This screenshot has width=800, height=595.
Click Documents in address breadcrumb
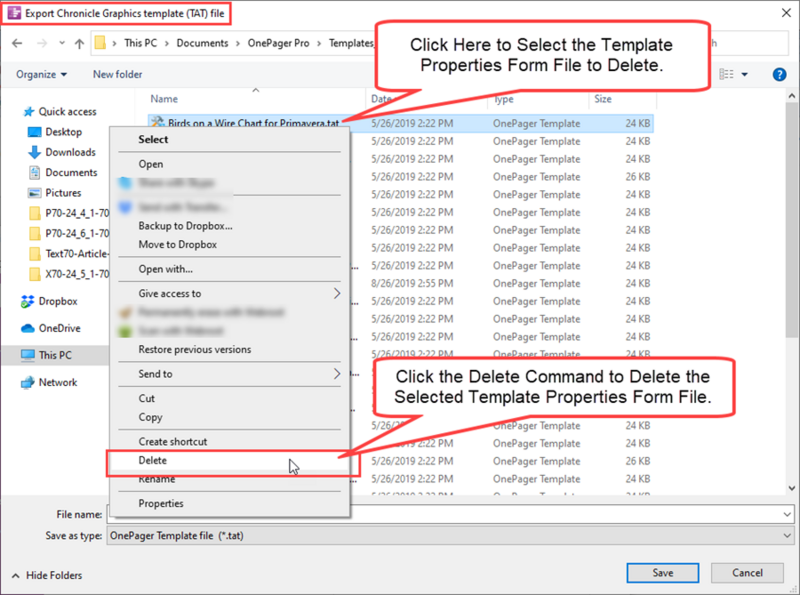coord(202,43)
